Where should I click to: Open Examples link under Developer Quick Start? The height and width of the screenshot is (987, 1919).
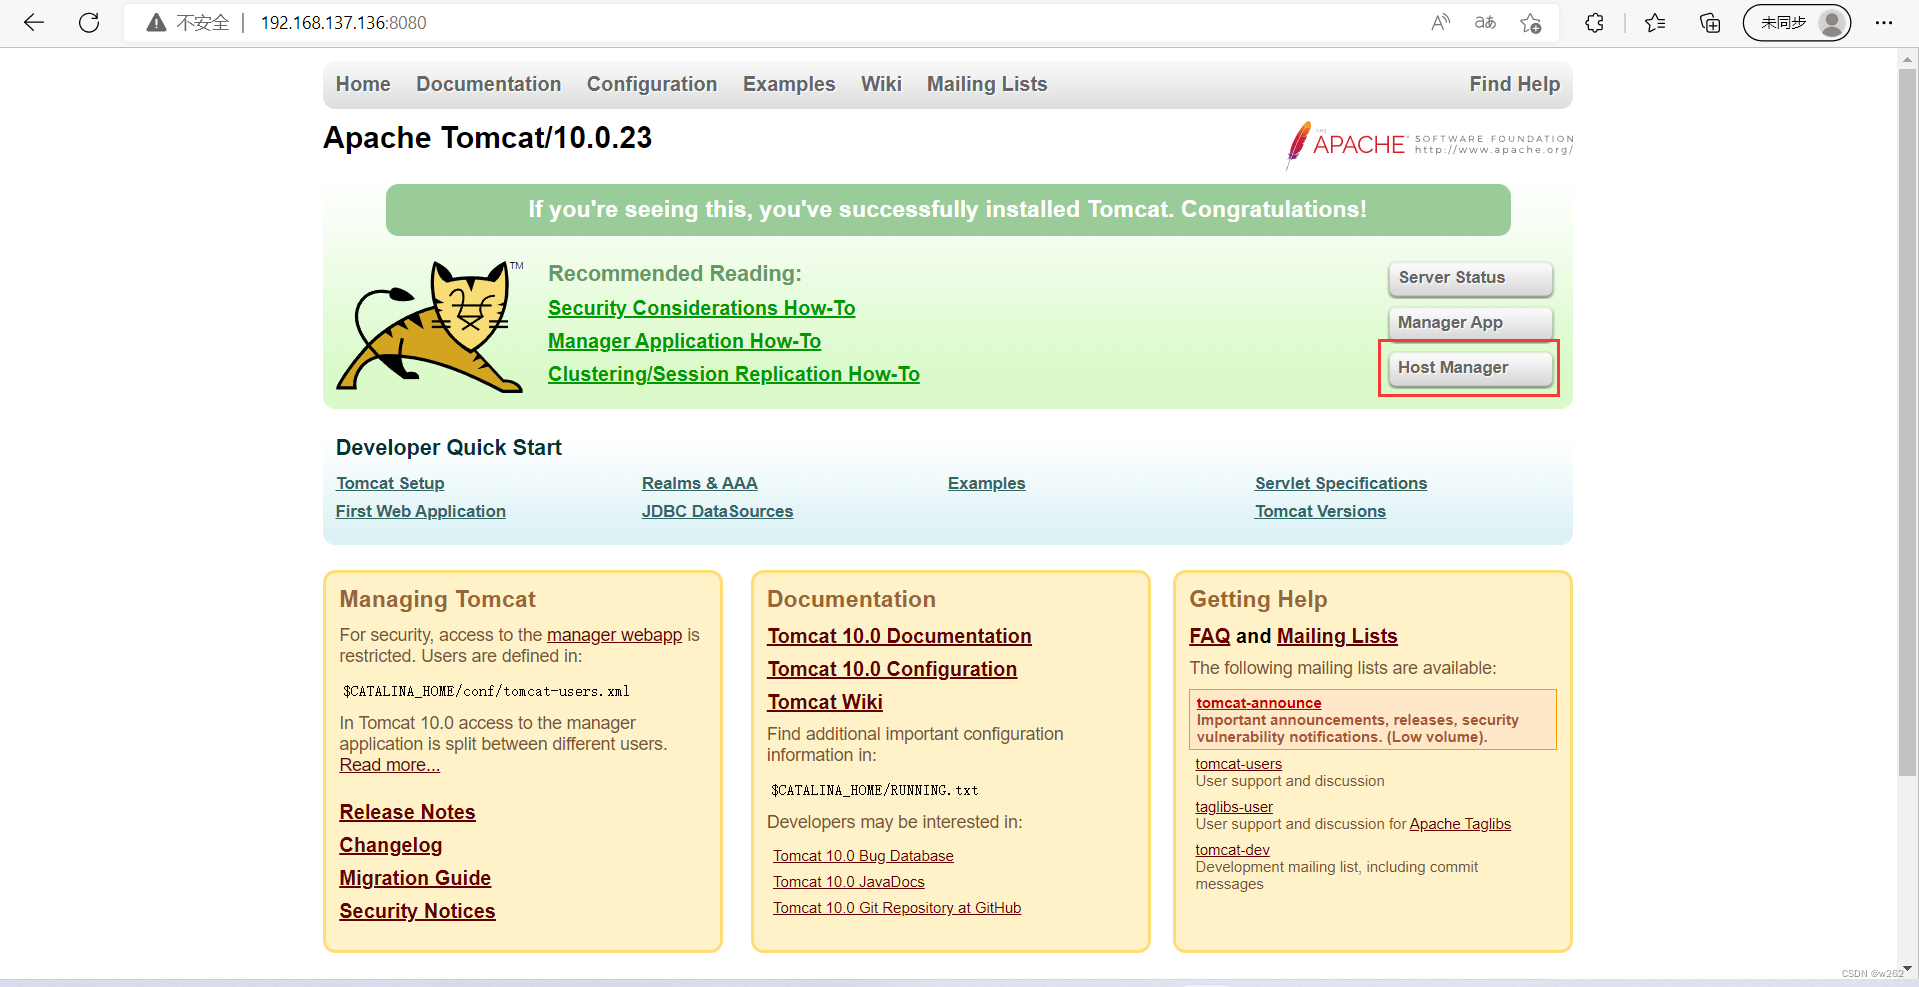coord(986,483)
